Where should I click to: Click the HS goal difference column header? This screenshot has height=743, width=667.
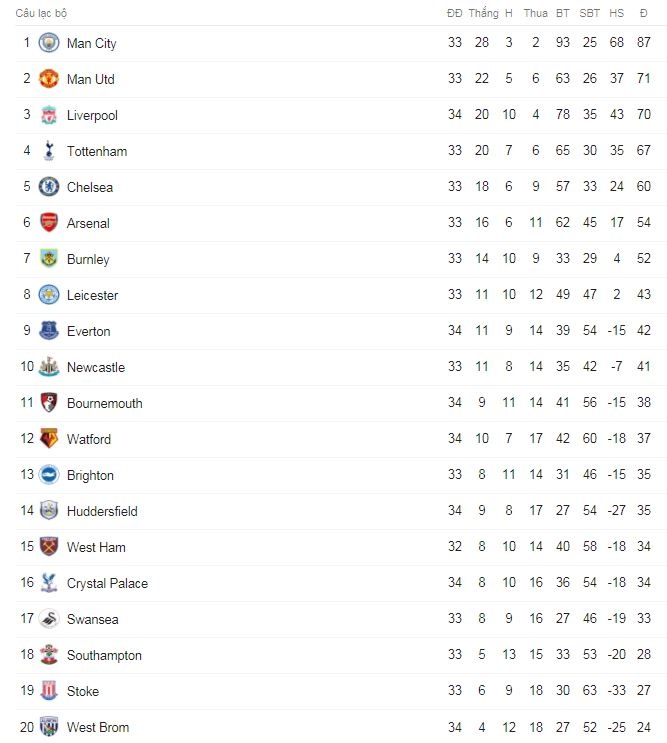tap(617, 13)
